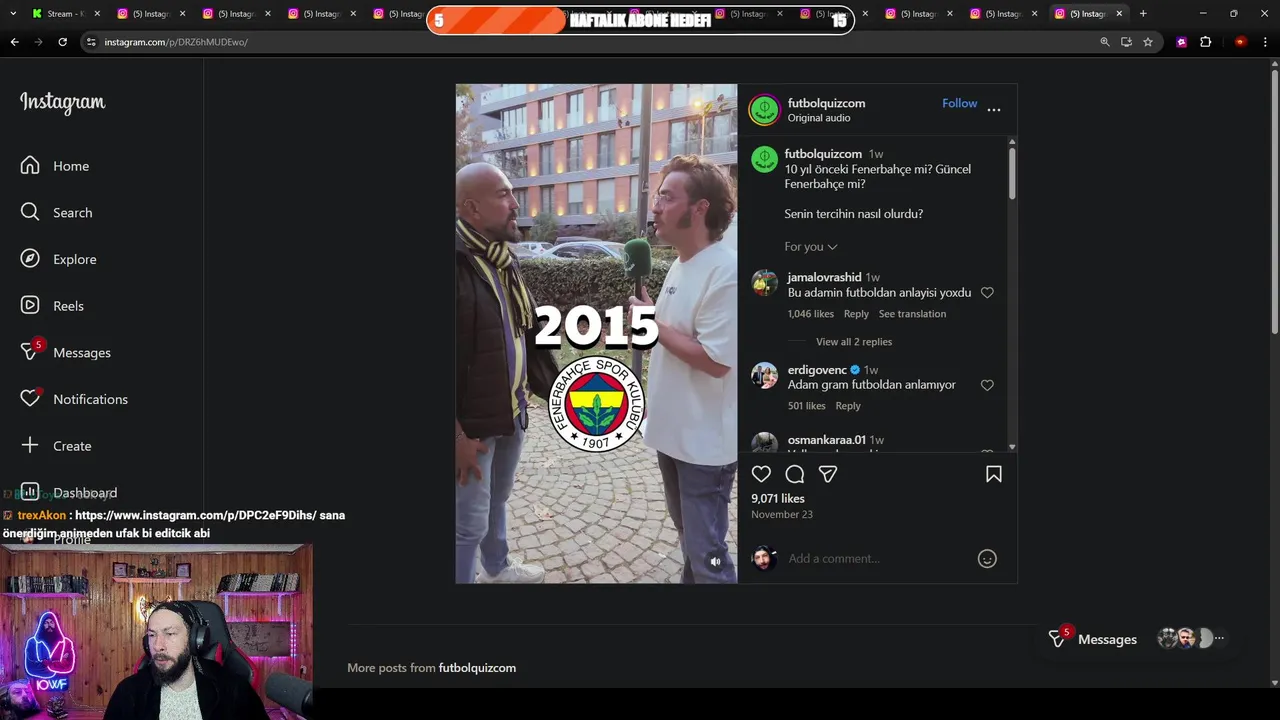1280x720 pixels.
Task: Open the 1,046 likes list
Action: (x=810, y=314)
